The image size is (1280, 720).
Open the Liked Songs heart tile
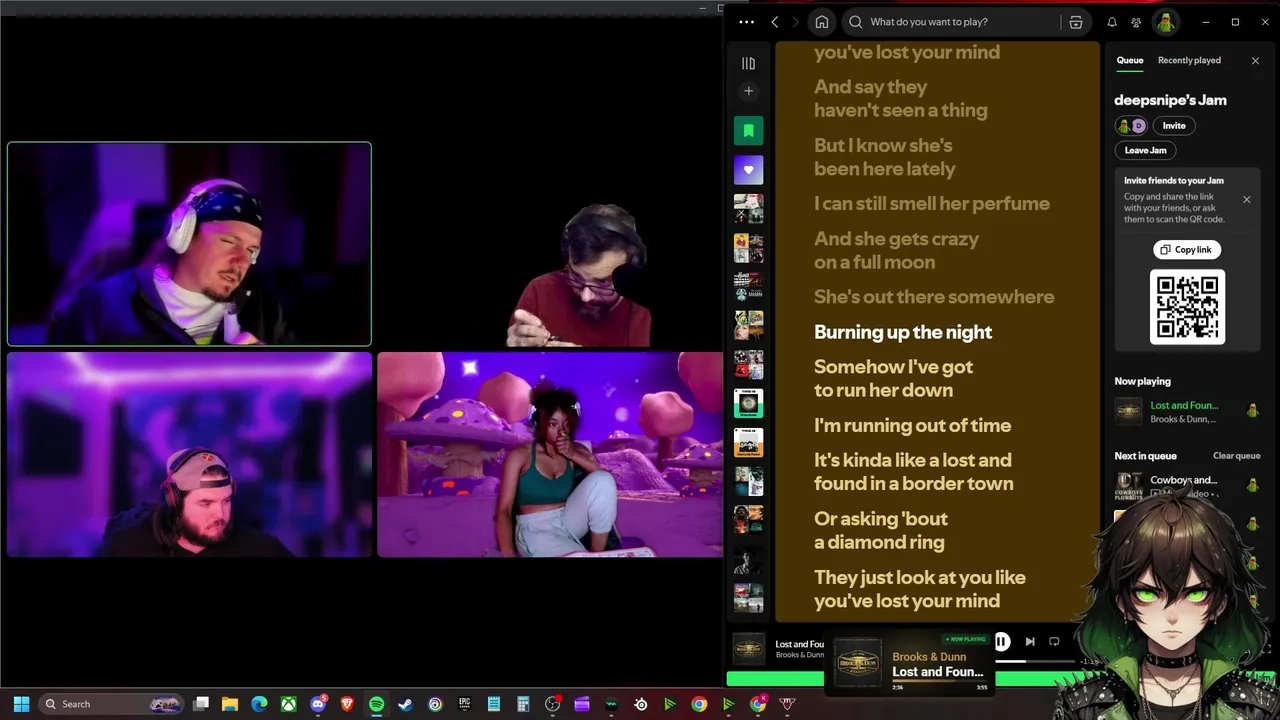(x=748, y=170)
